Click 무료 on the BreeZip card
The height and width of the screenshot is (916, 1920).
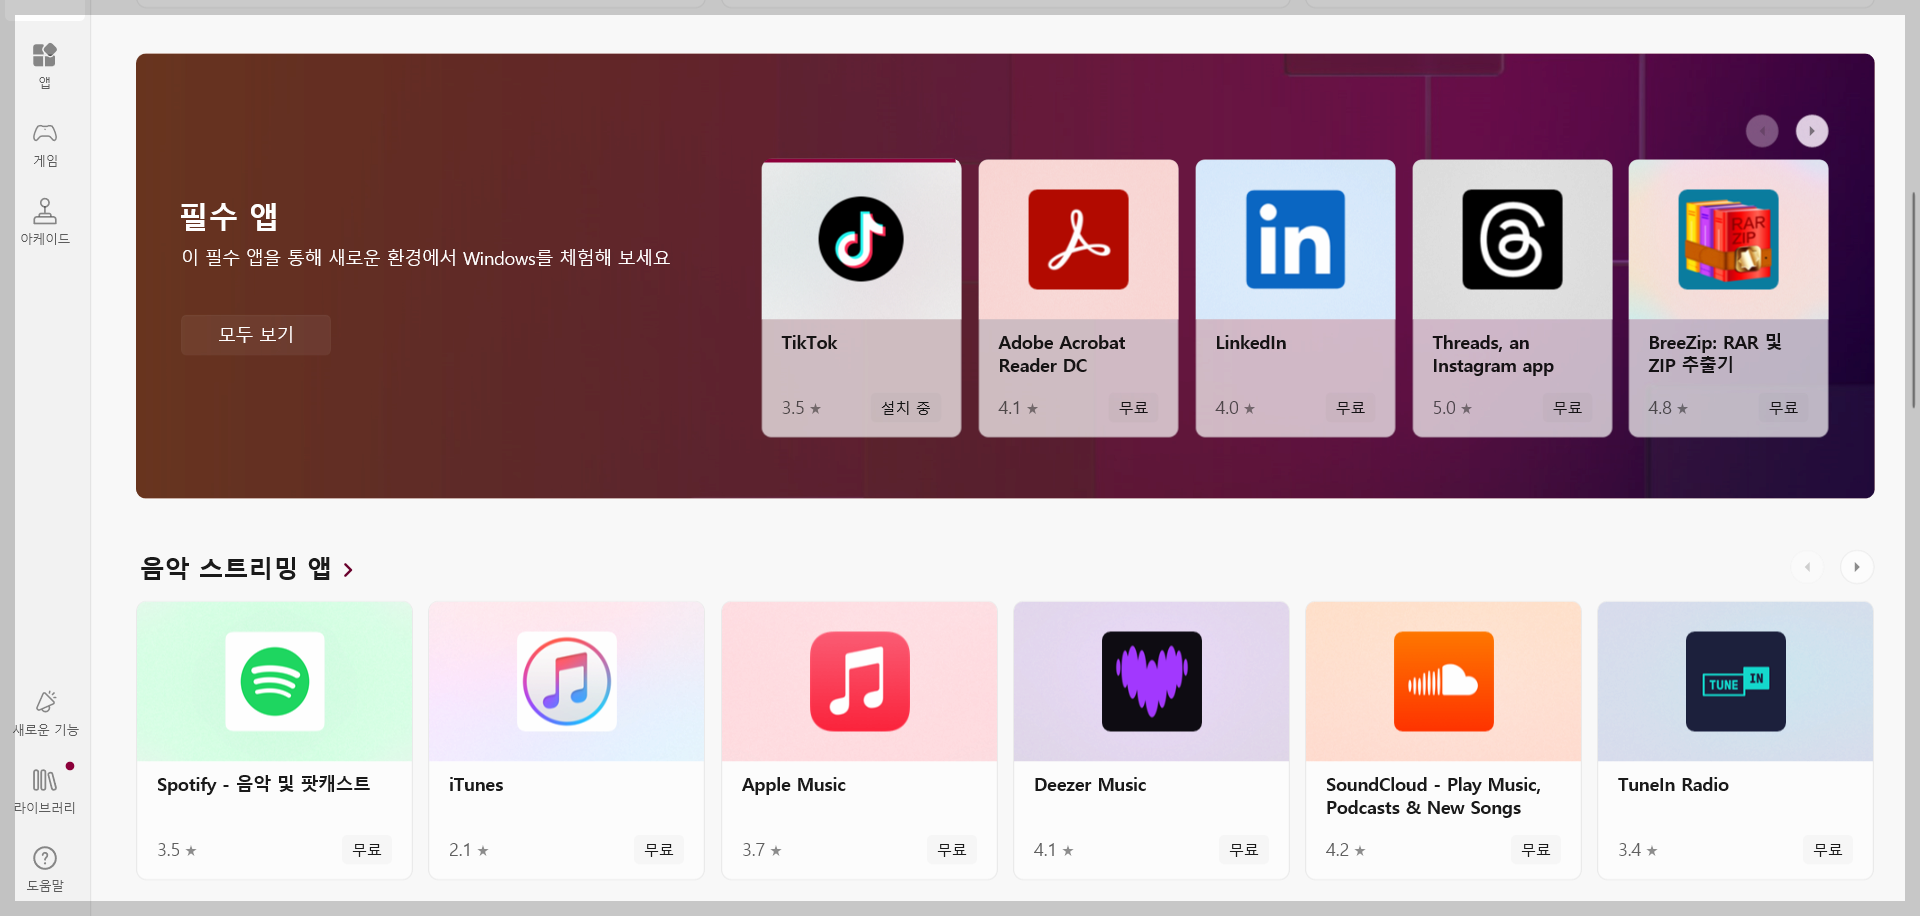[1783, 408]
